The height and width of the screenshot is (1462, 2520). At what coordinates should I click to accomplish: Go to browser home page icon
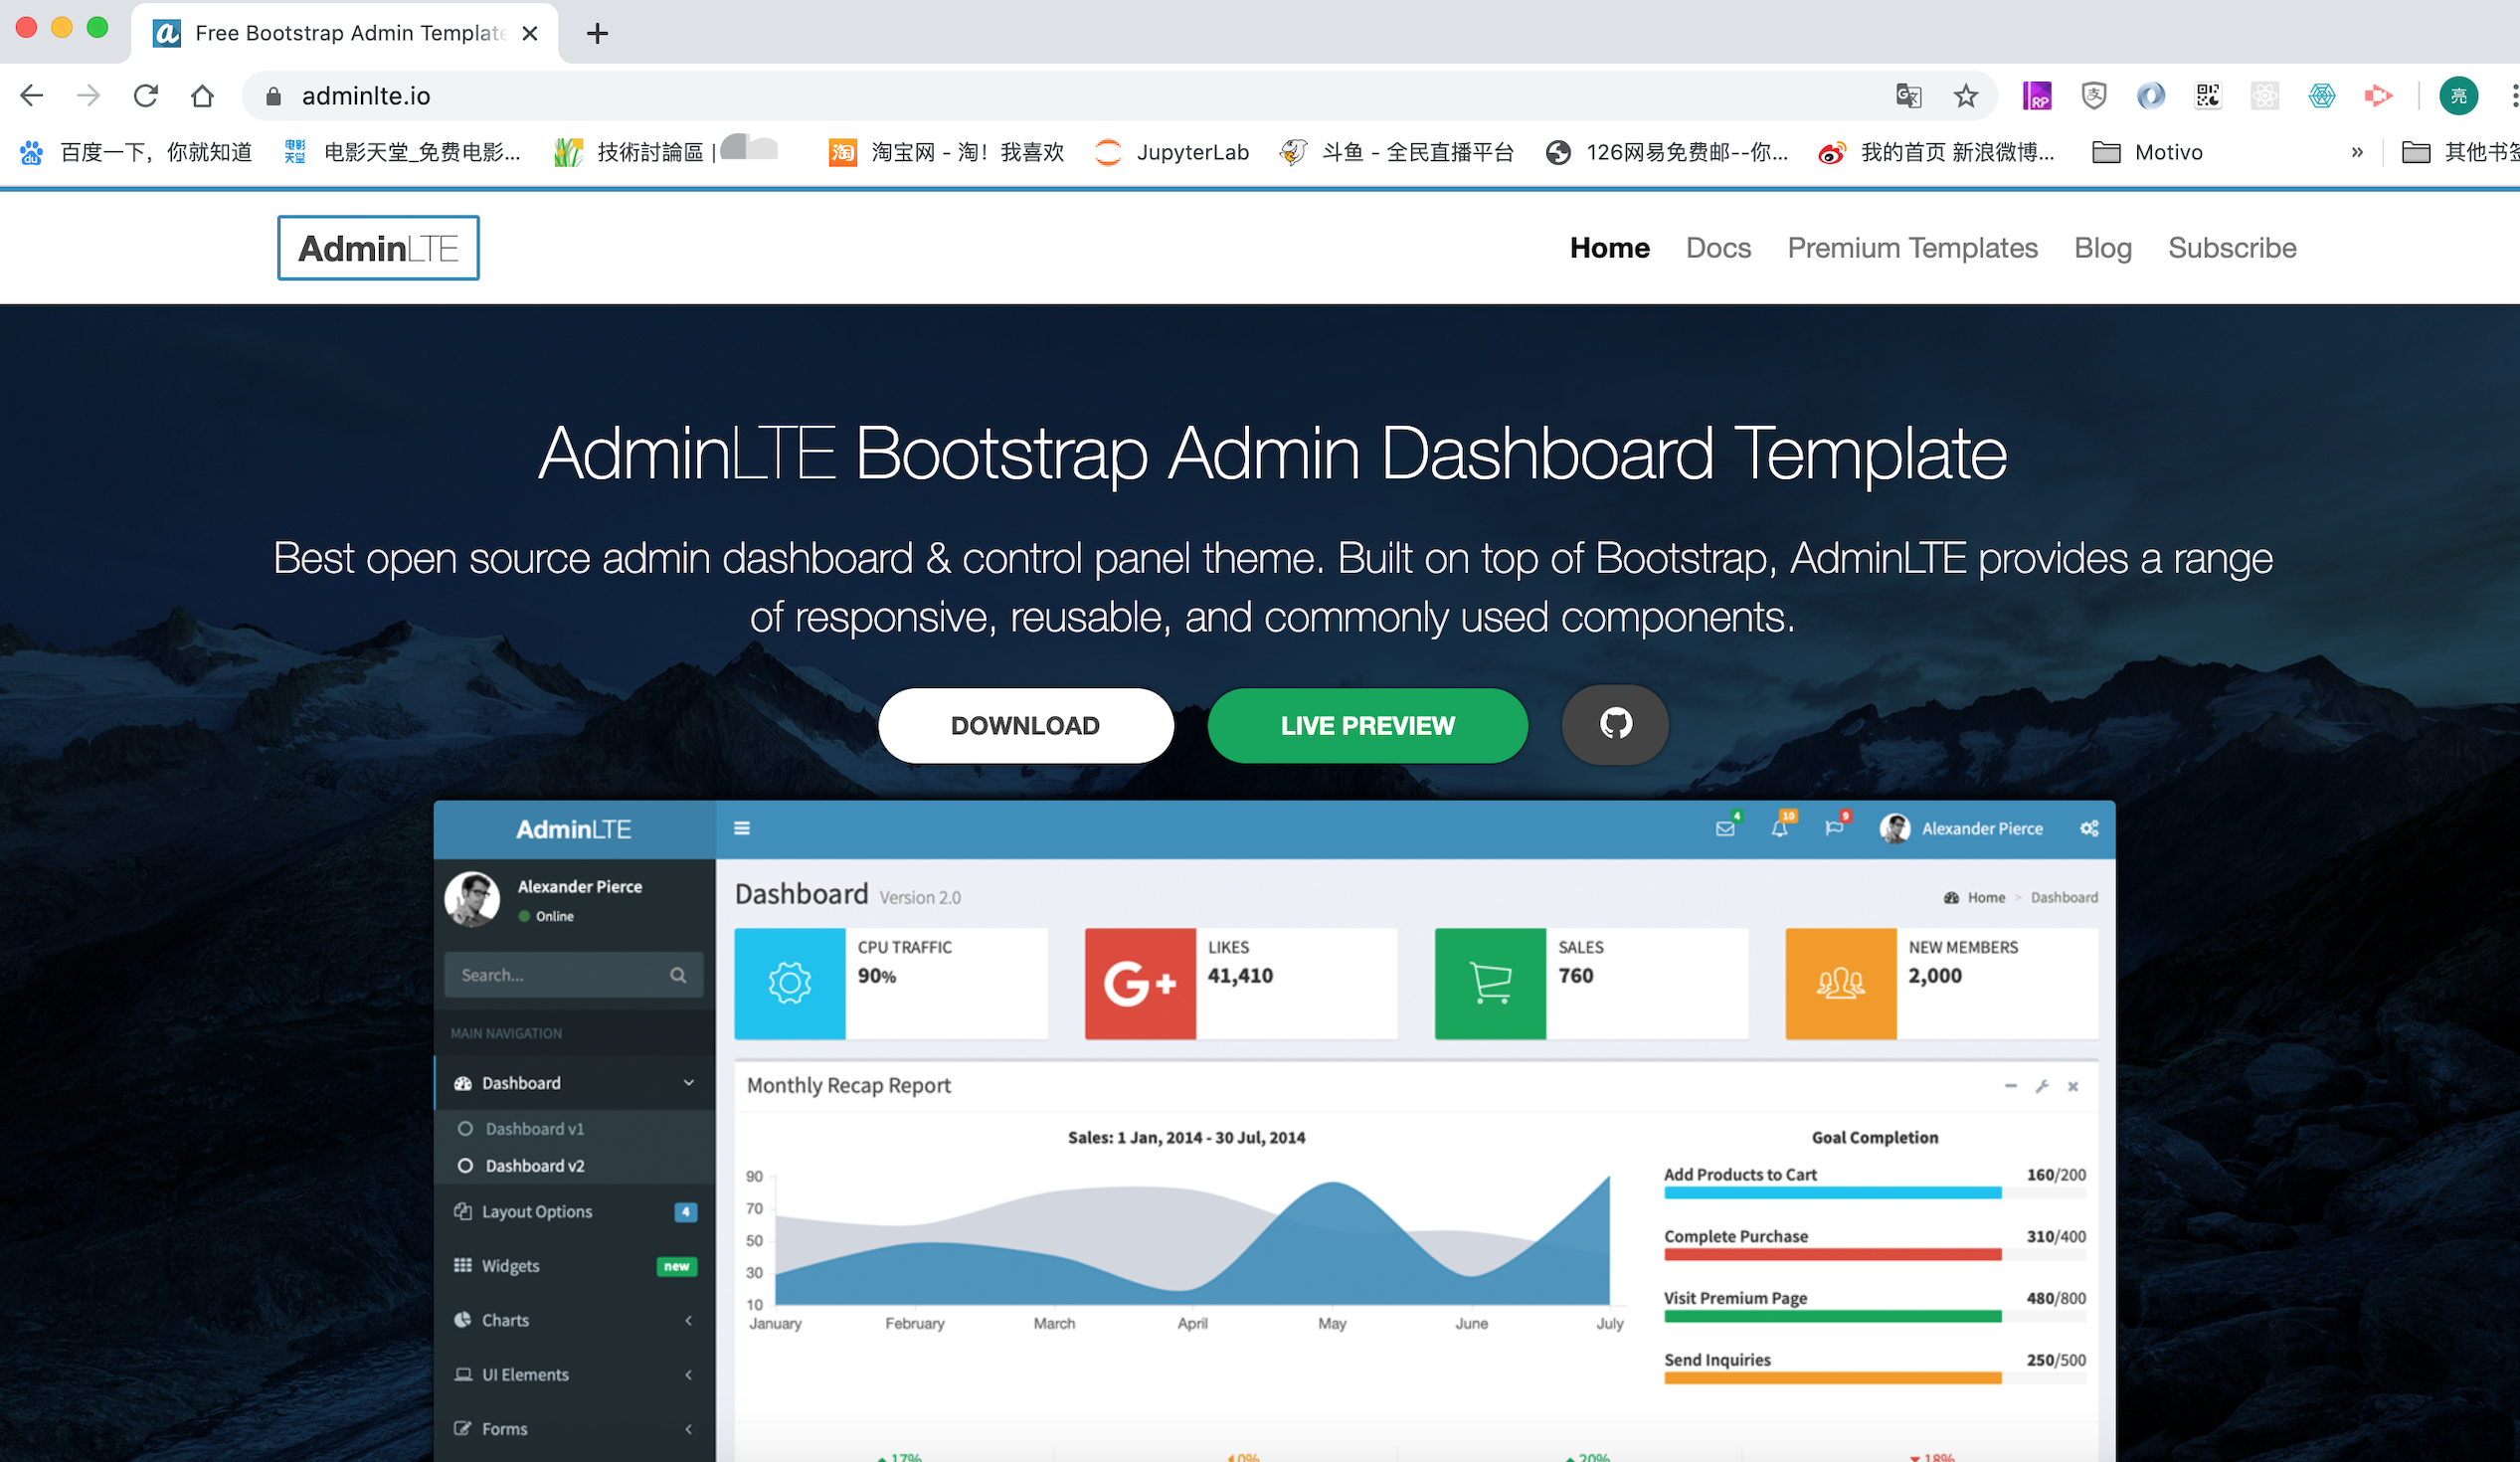[x=202, y=96]
